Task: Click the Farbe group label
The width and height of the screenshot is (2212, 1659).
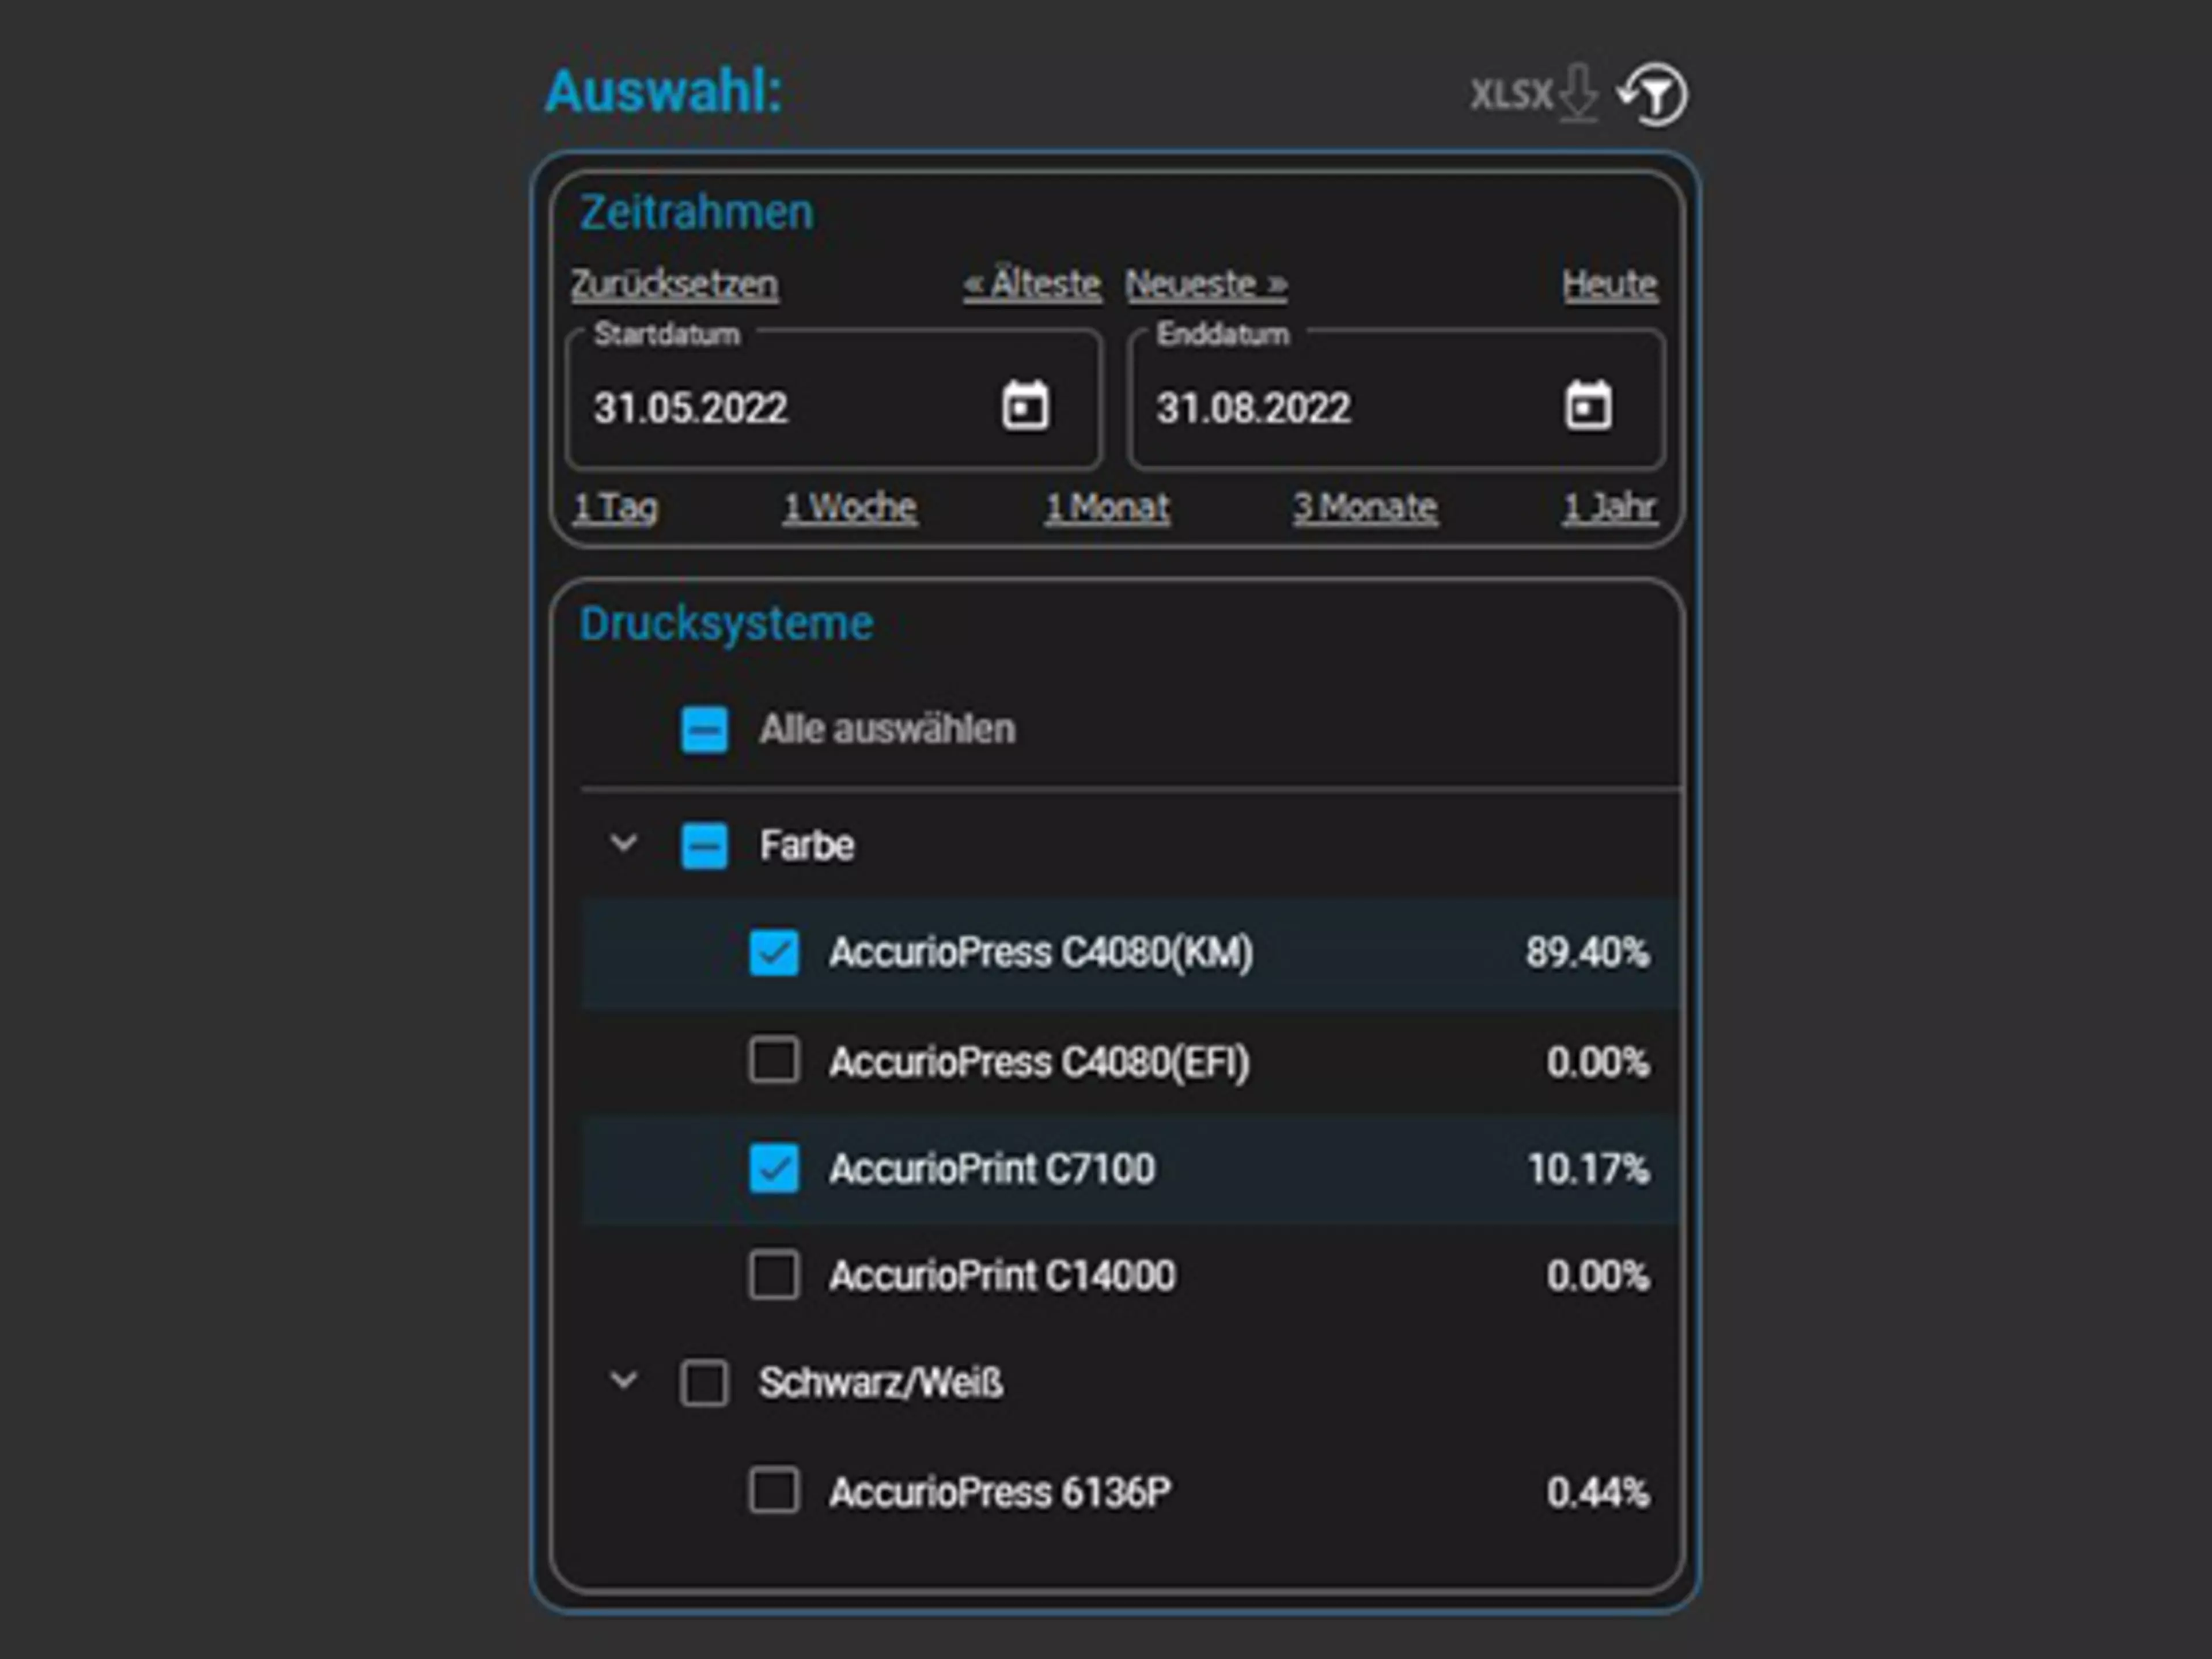Action: [807, 846]
